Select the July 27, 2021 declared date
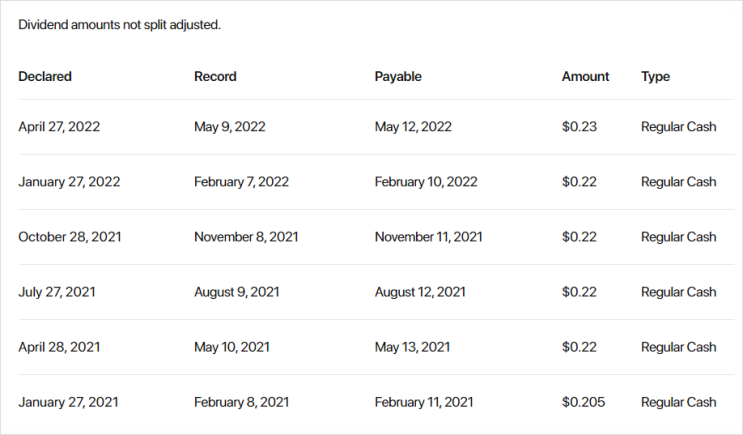 tap(57, 292)
